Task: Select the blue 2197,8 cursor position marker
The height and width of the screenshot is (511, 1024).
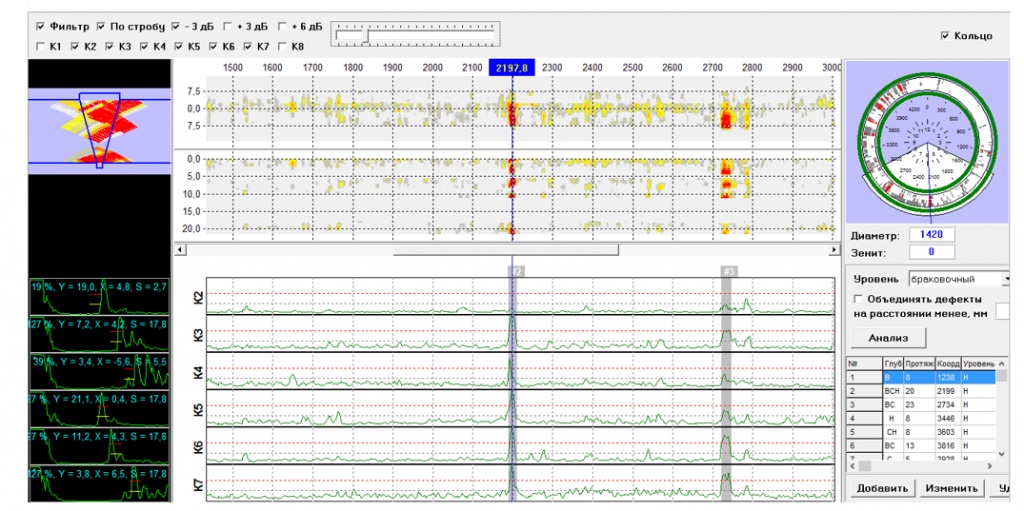Action: pyautogui.click(x=512, y=67)
